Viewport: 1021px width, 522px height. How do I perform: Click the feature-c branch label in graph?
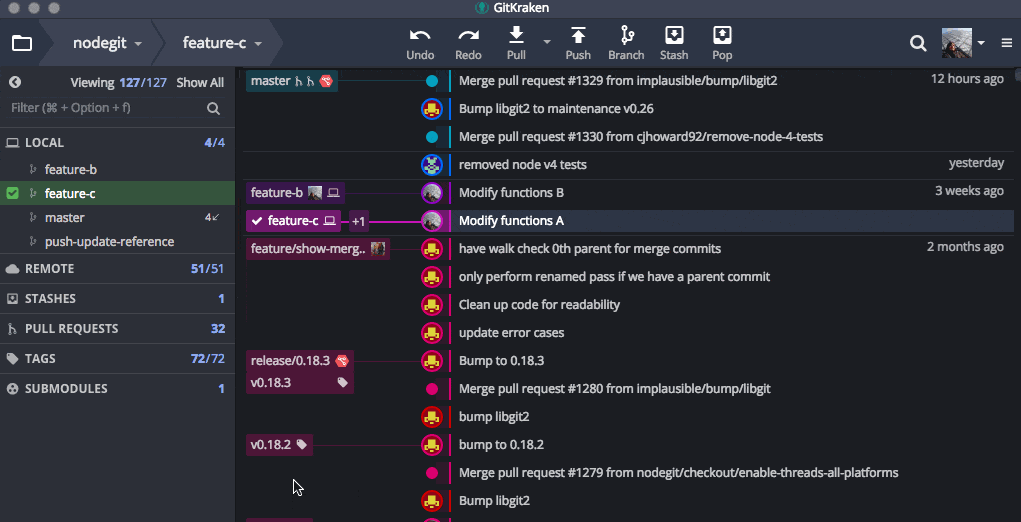point(294,221)
